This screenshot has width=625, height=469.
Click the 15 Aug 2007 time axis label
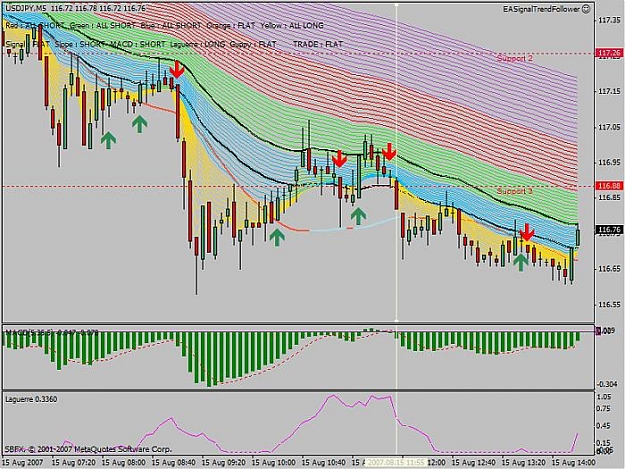22,463
